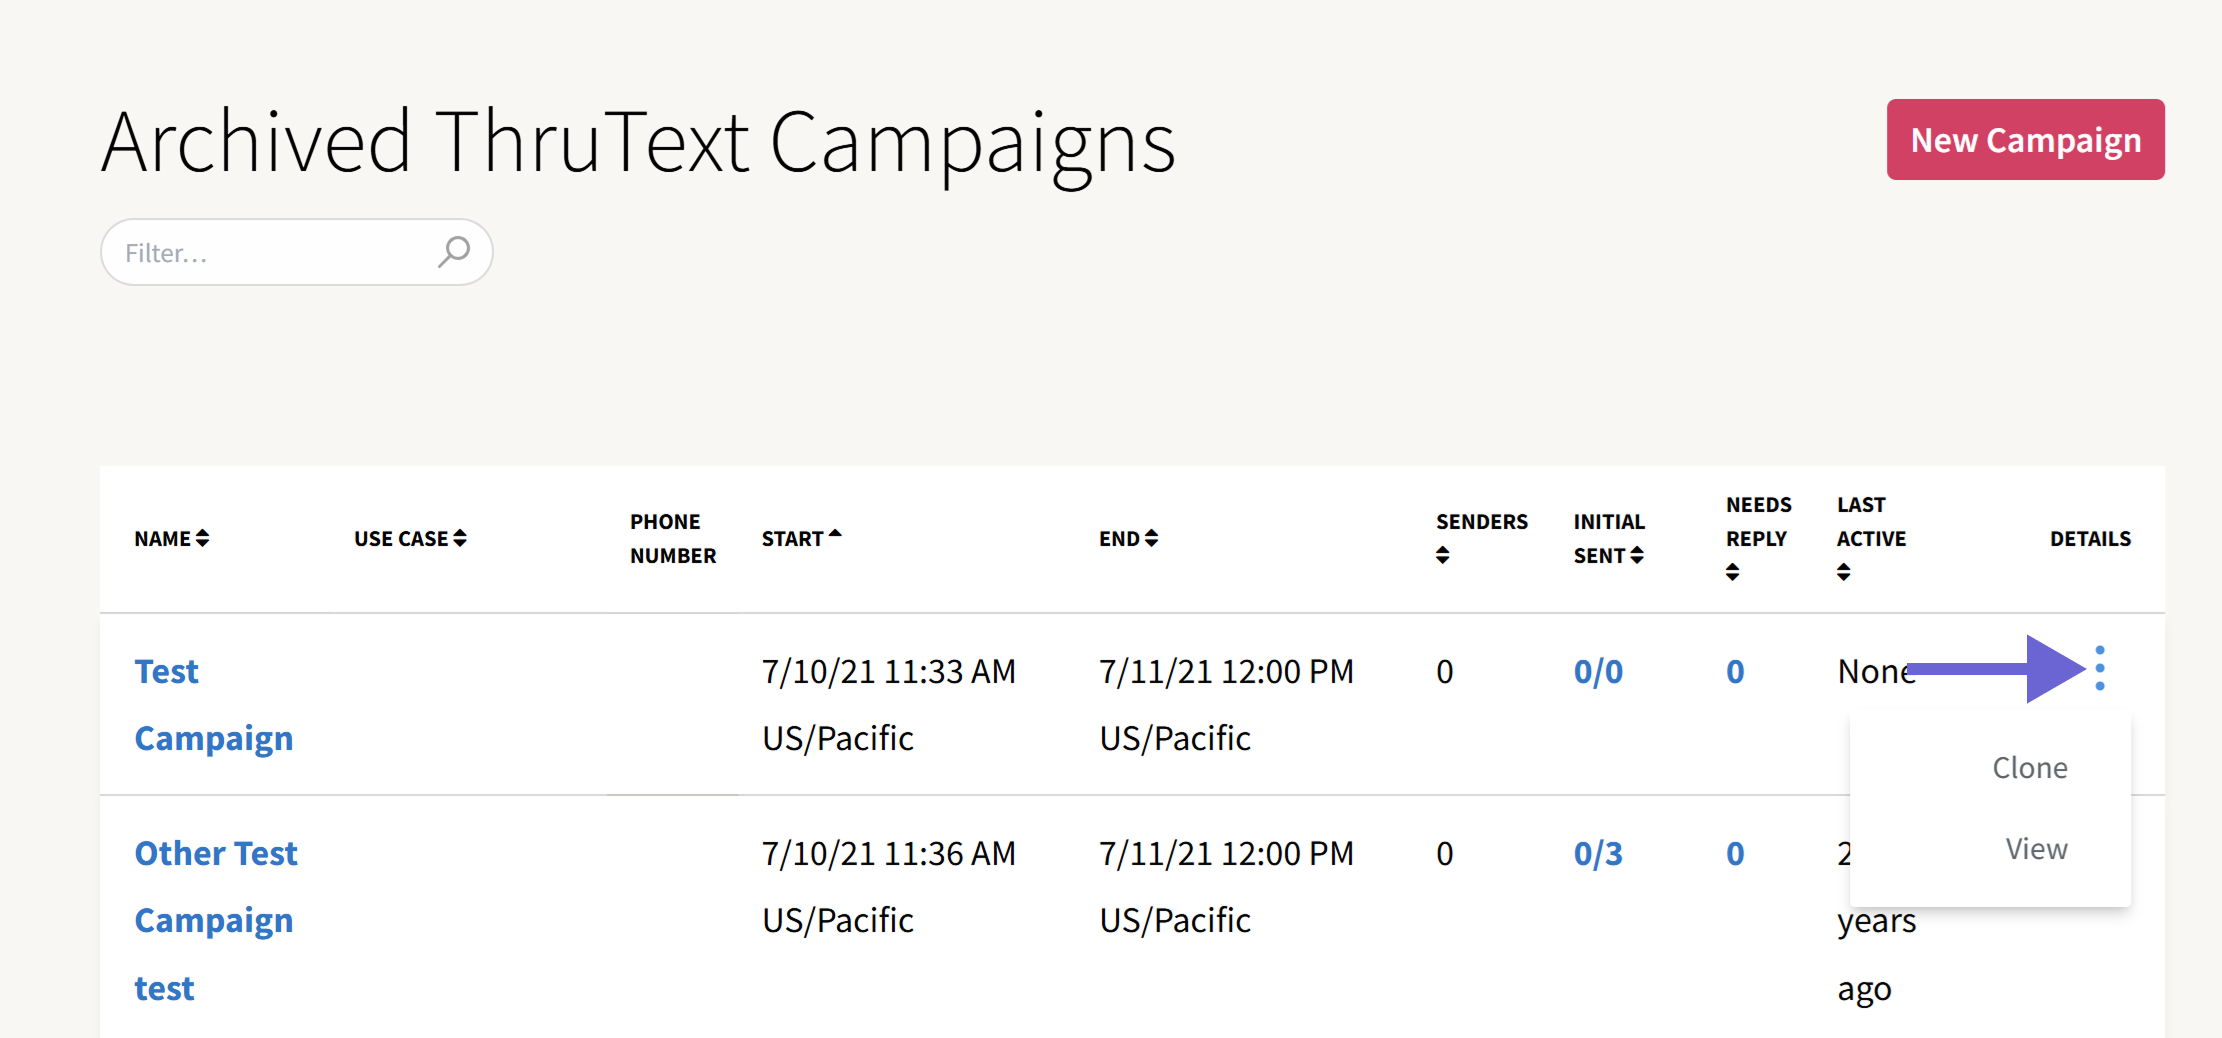Select Clone from the details menu
This screenshot has height=1038, width=2222.
pyautogui.click(x=2029, y=767)
